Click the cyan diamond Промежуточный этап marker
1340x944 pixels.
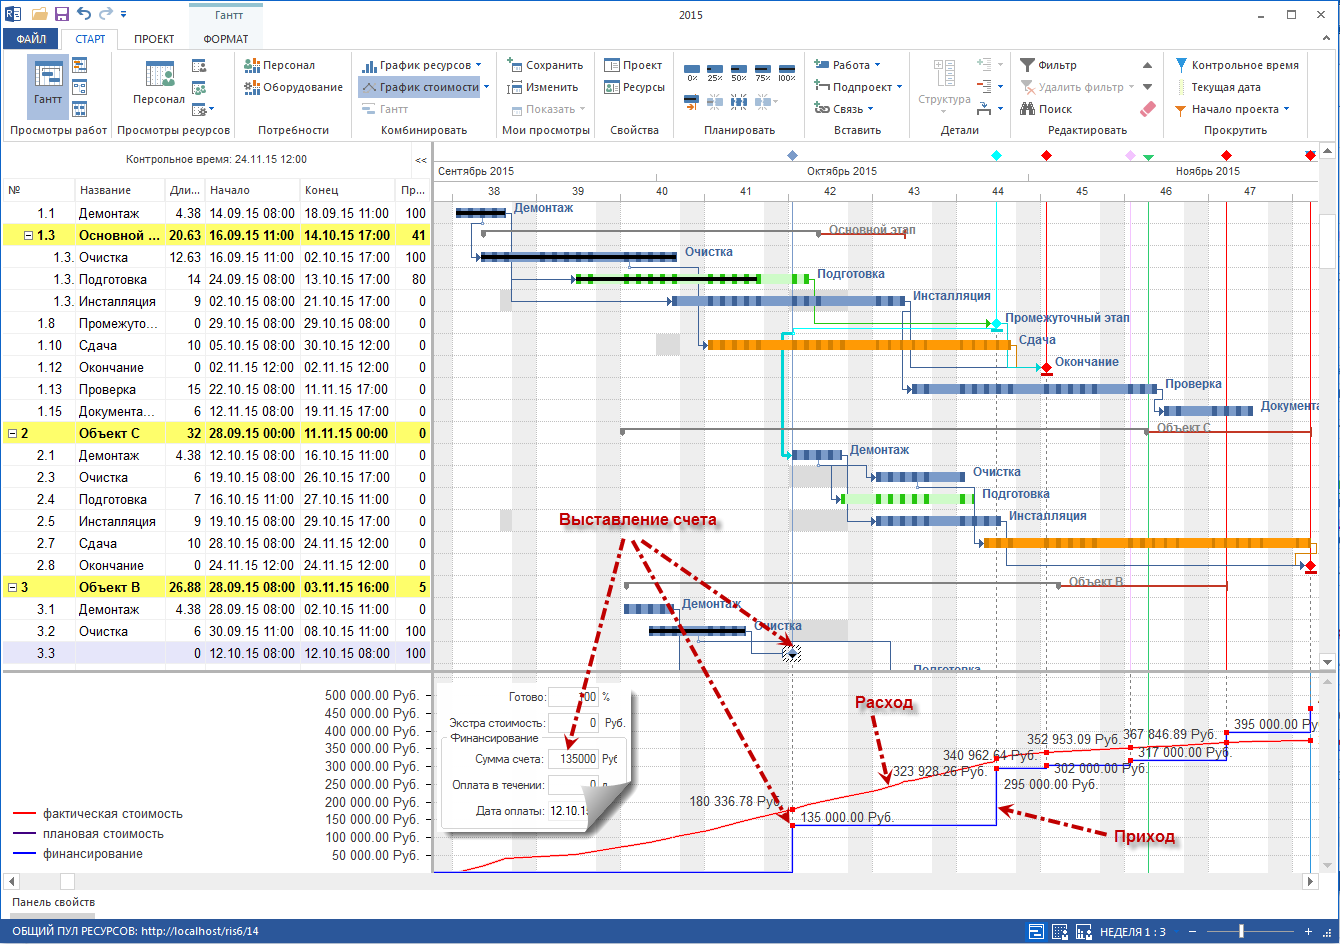click(995, 324)
